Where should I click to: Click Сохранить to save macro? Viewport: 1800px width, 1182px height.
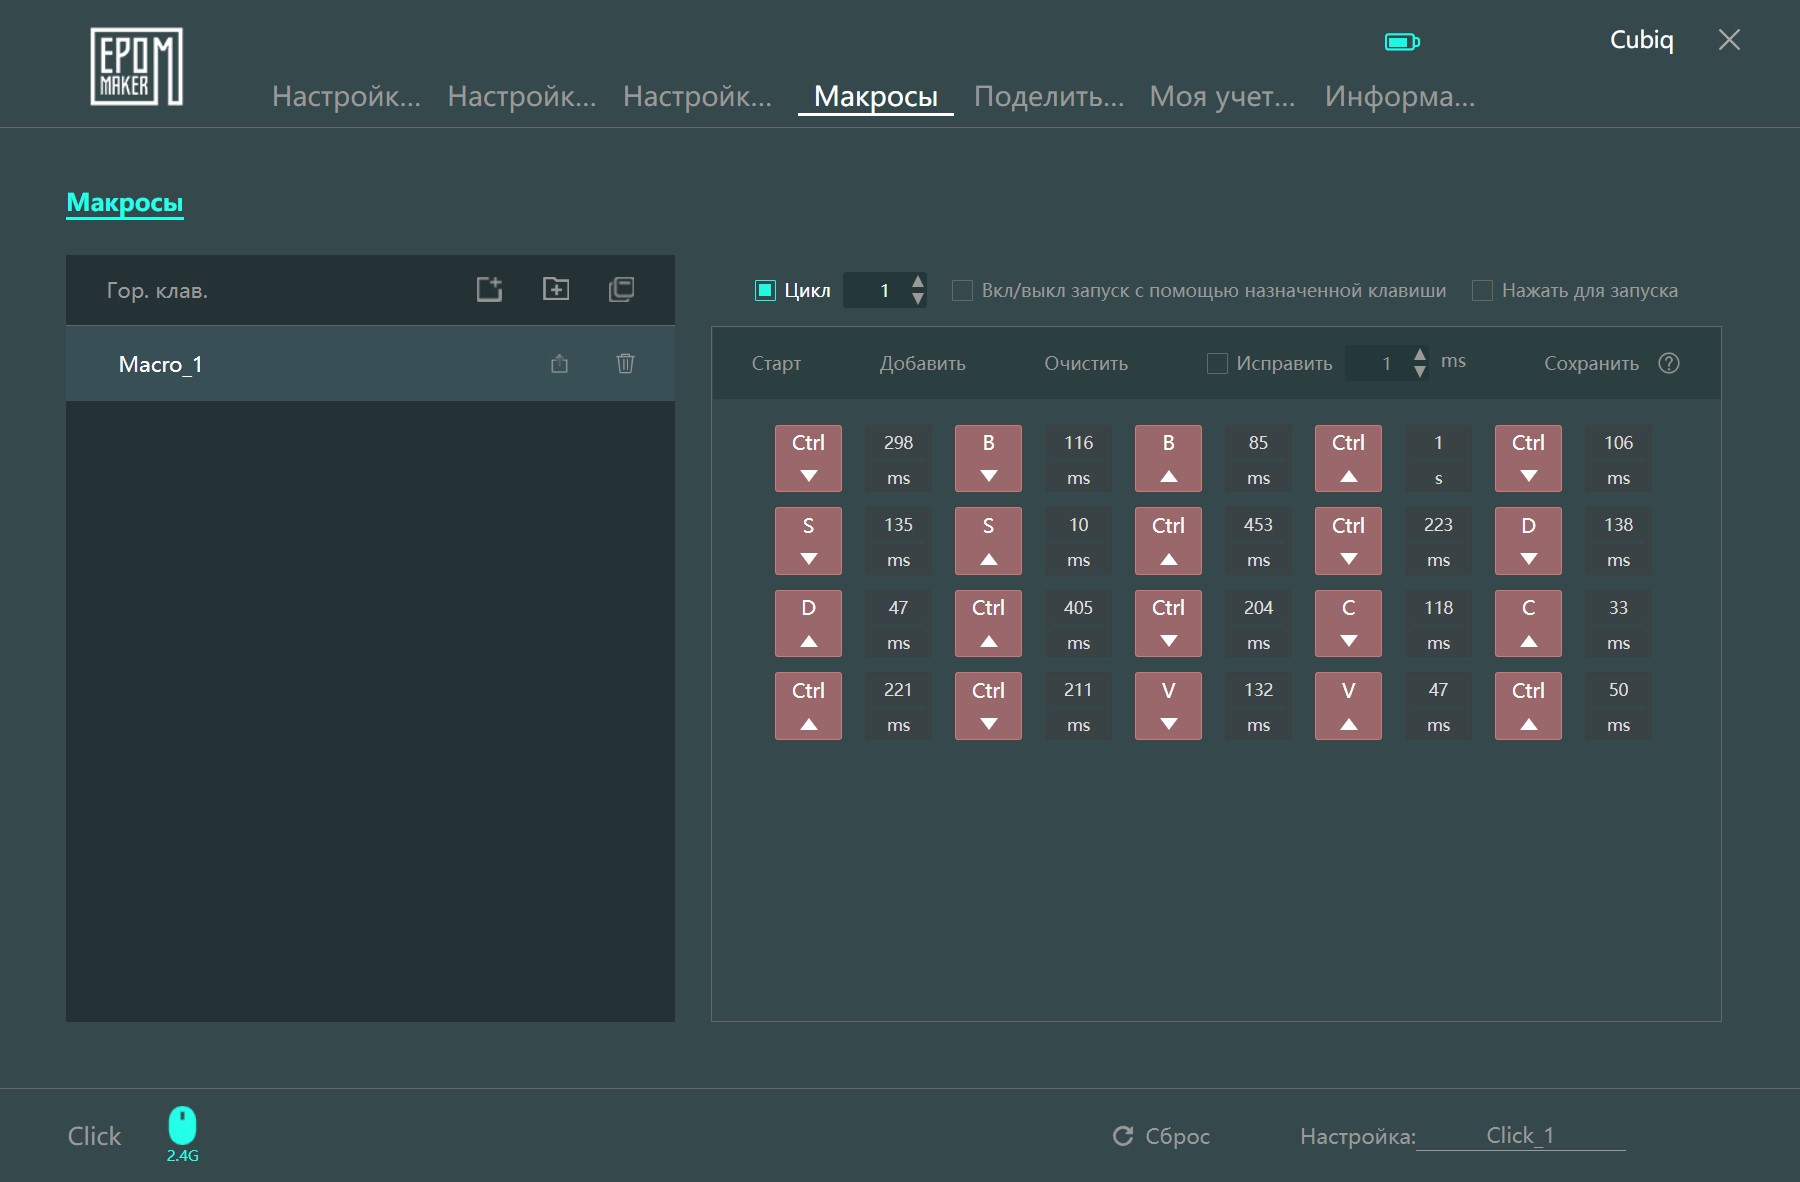click(x=1591, y=363)
